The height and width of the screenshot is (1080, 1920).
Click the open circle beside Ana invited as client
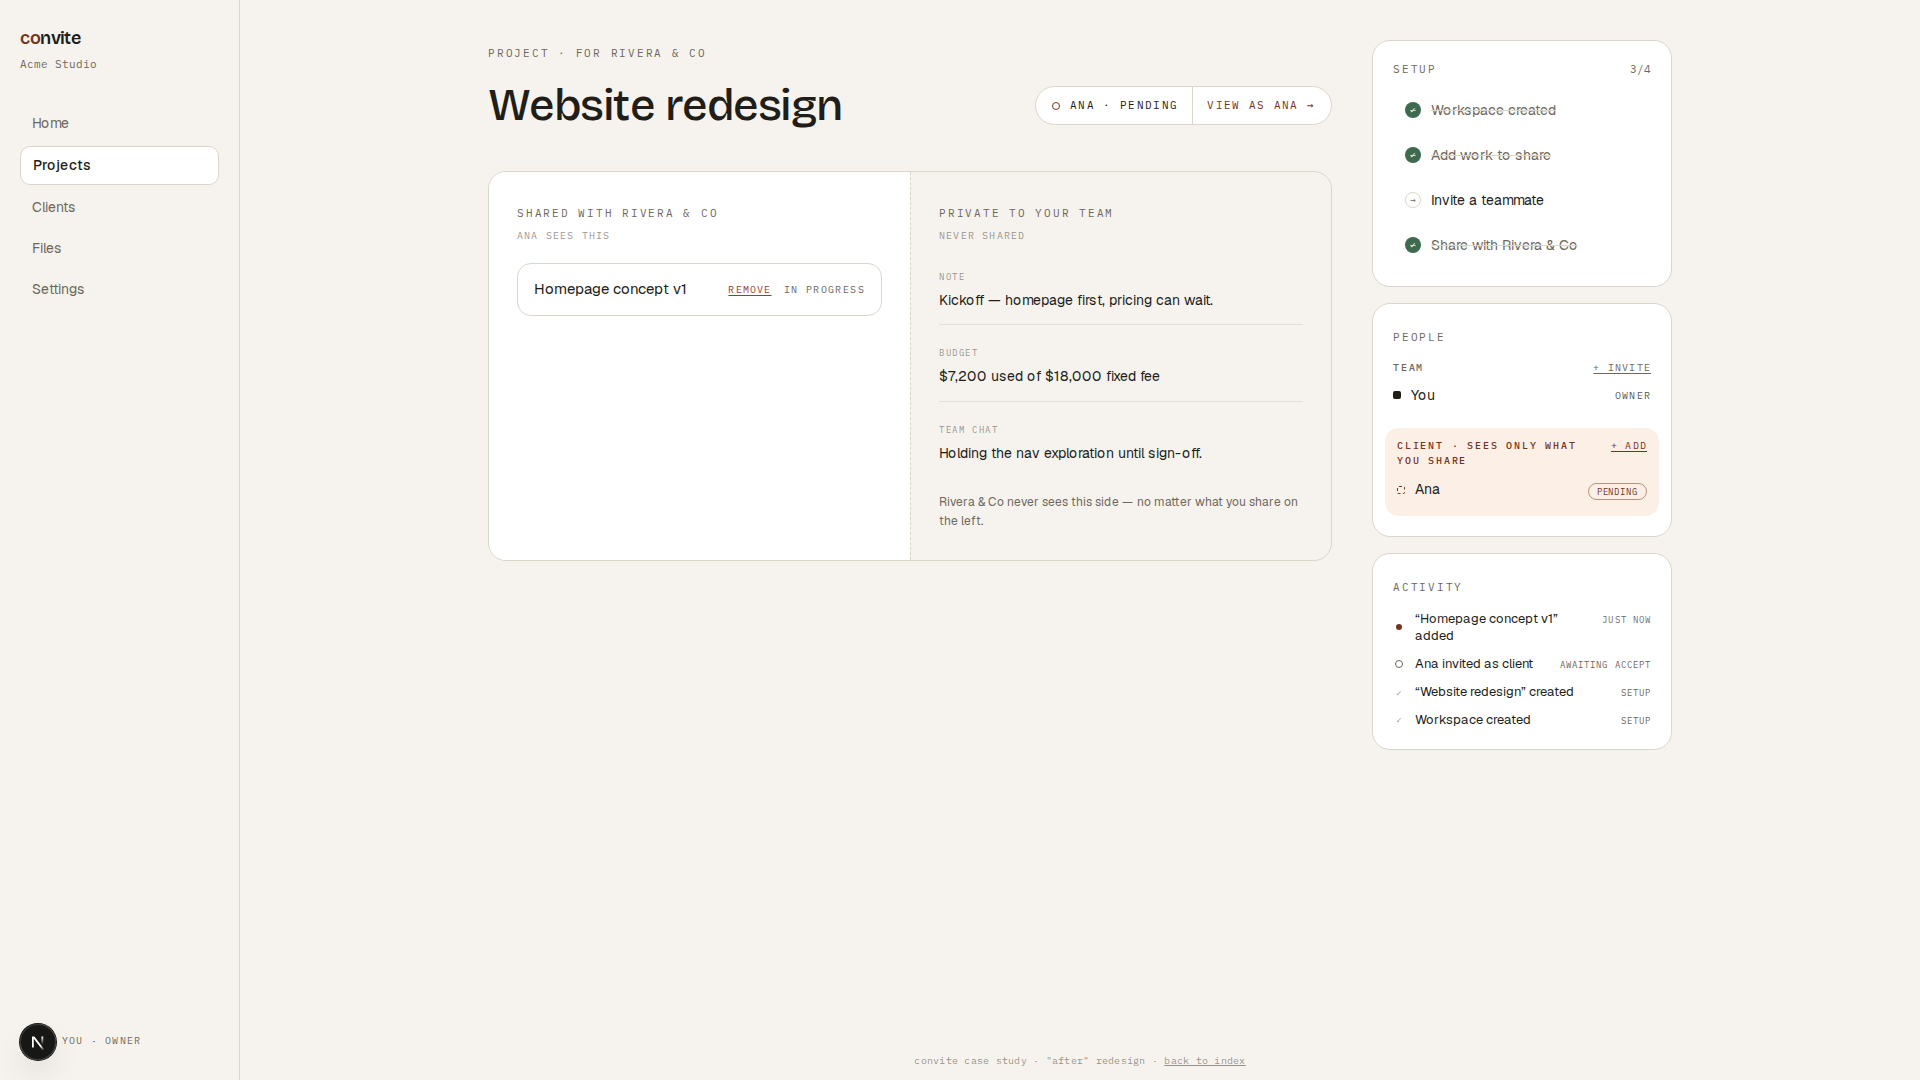1399,664
